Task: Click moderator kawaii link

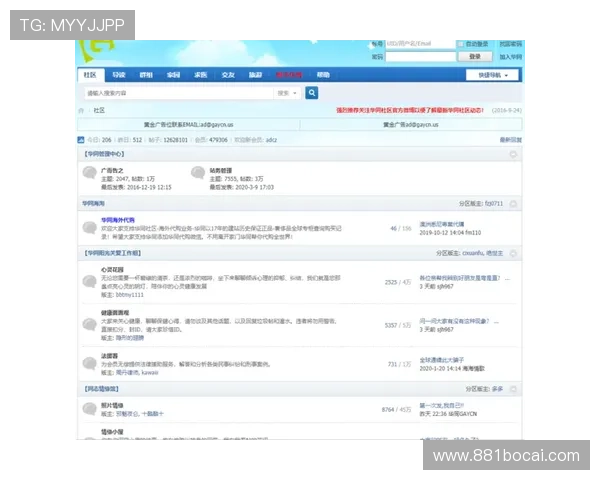Action: tap(150, 372)
